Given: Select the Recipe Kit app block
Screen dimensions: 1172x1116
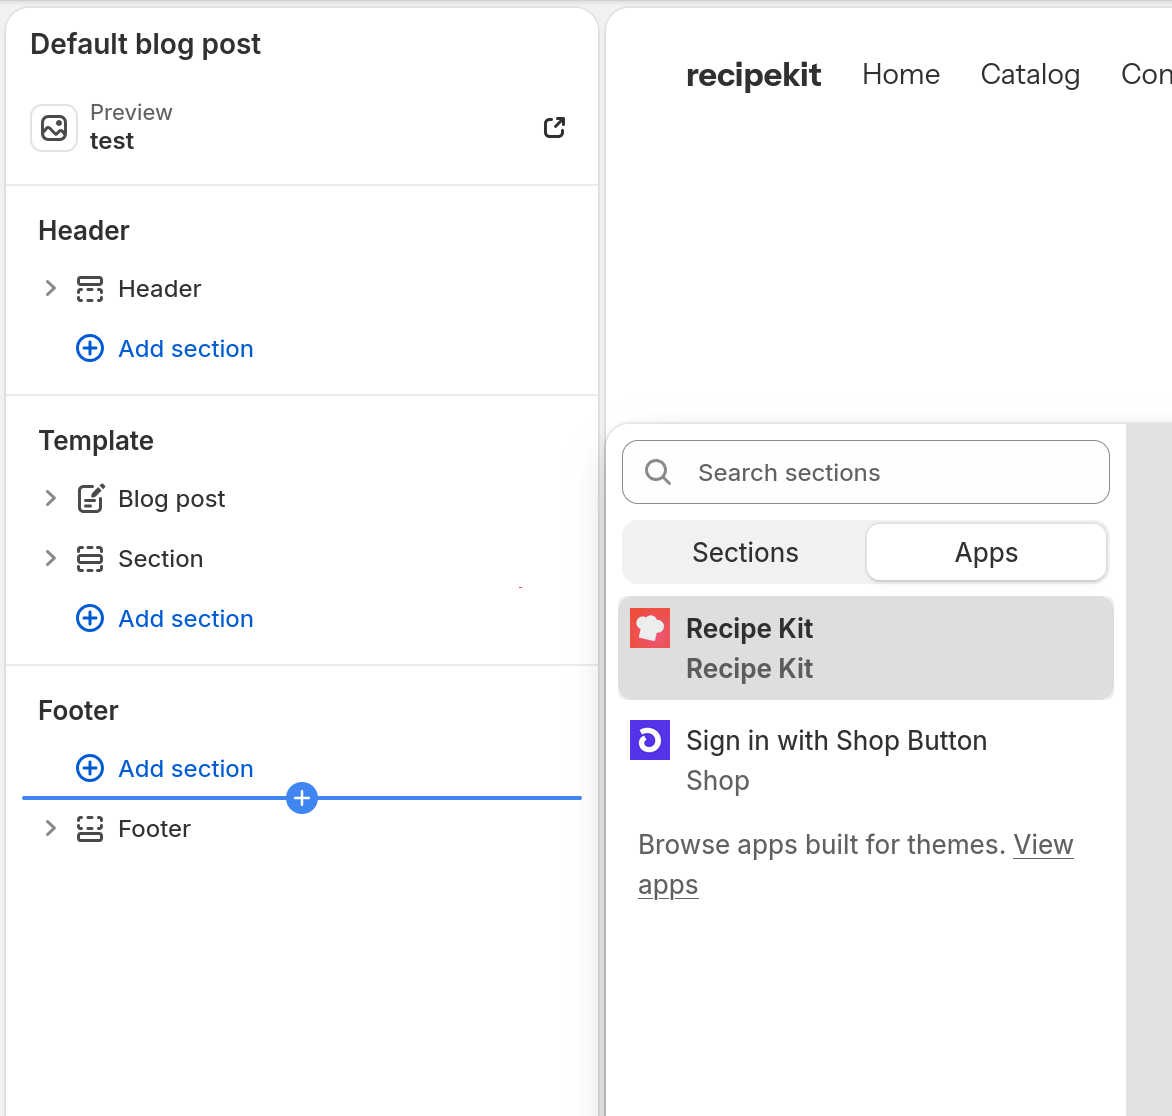Looking at the screenshot, I should tap(866, 648).
